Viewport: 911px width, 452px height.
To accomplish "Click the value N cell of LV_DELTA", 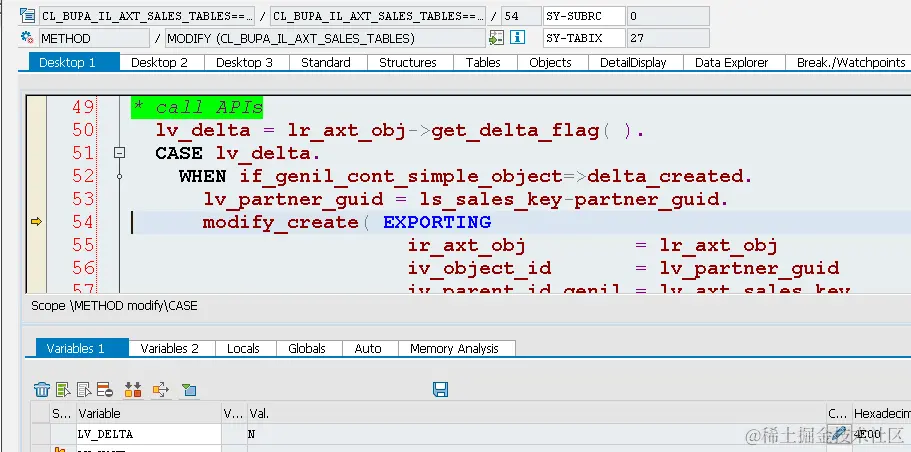I will [x=537, y=434].
